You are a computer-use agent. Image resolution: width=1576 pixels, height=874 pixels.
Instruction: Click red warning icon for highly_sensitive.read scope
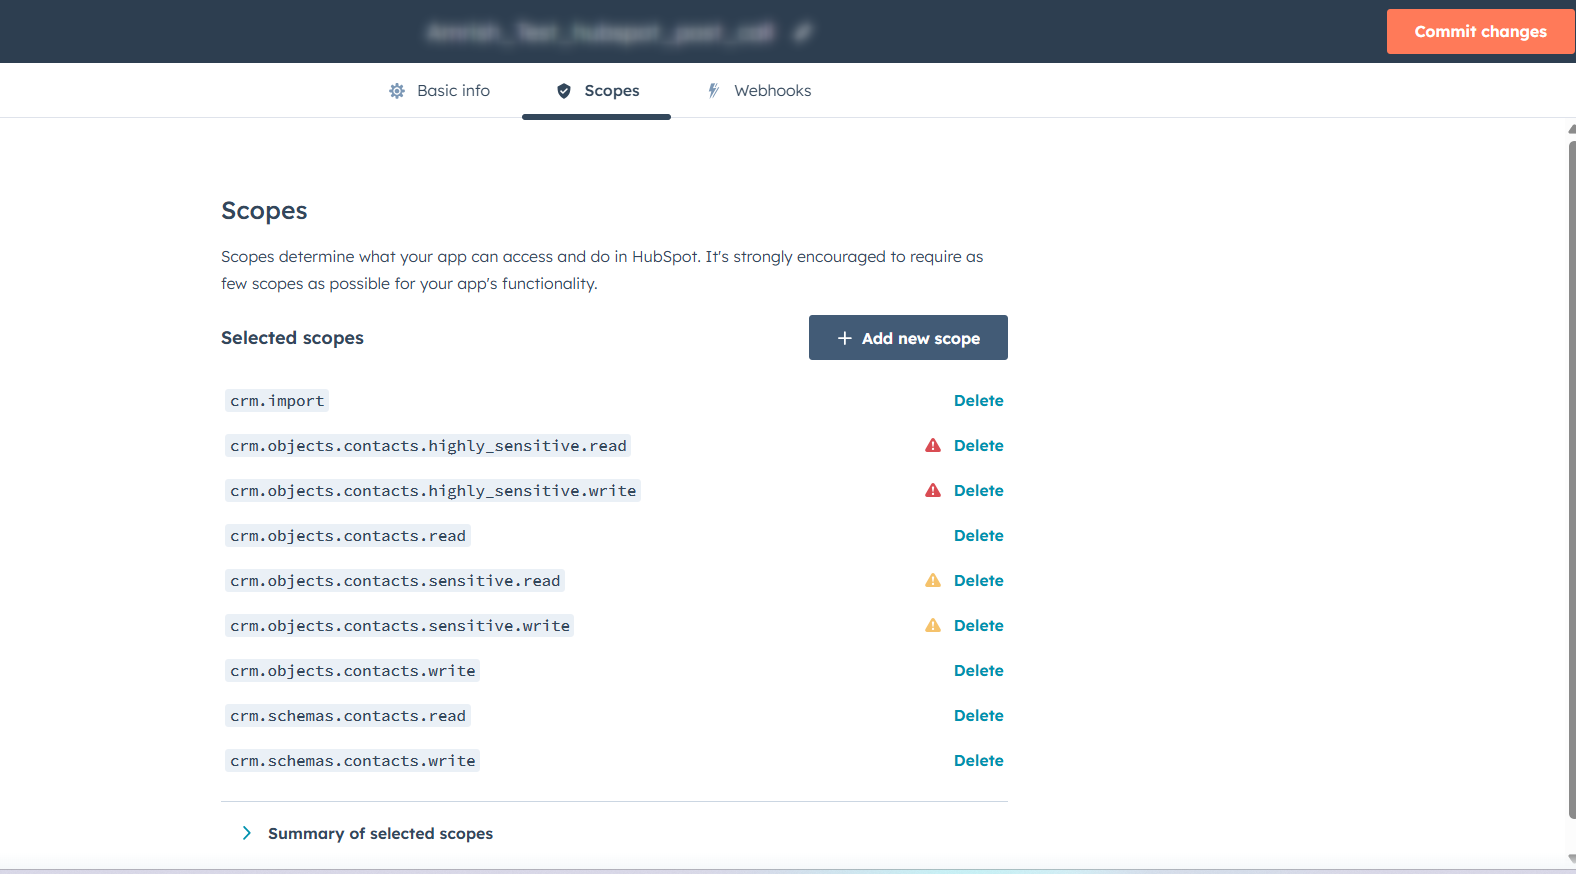932,446
